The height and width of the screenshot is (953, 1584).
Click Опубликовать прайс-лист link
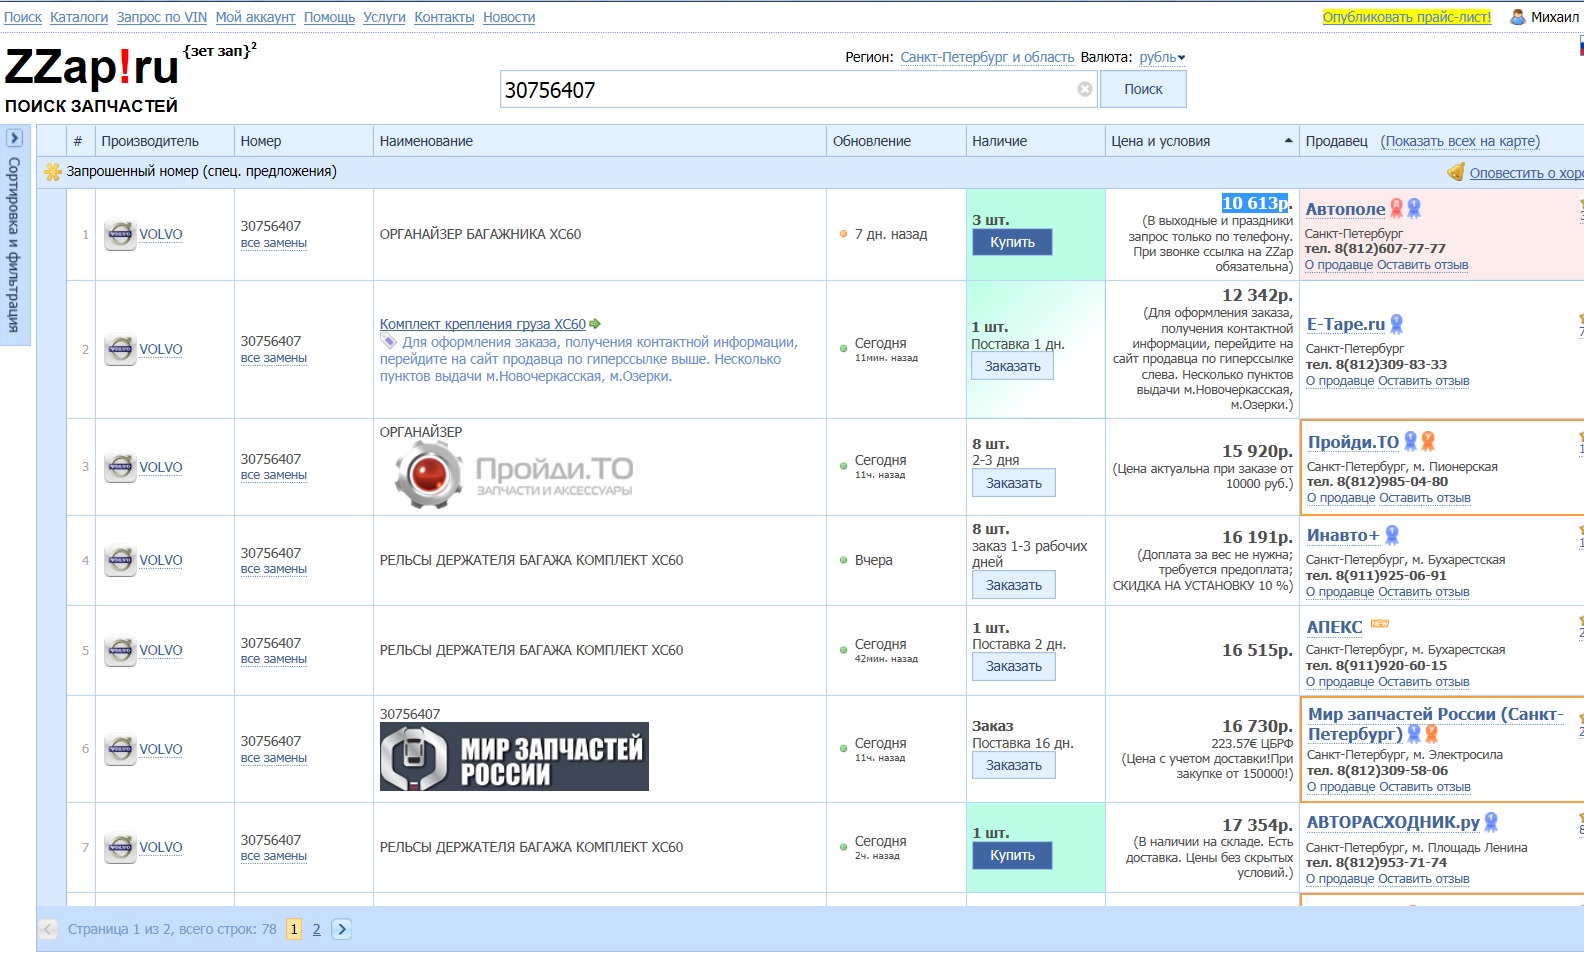point(1406,17)
